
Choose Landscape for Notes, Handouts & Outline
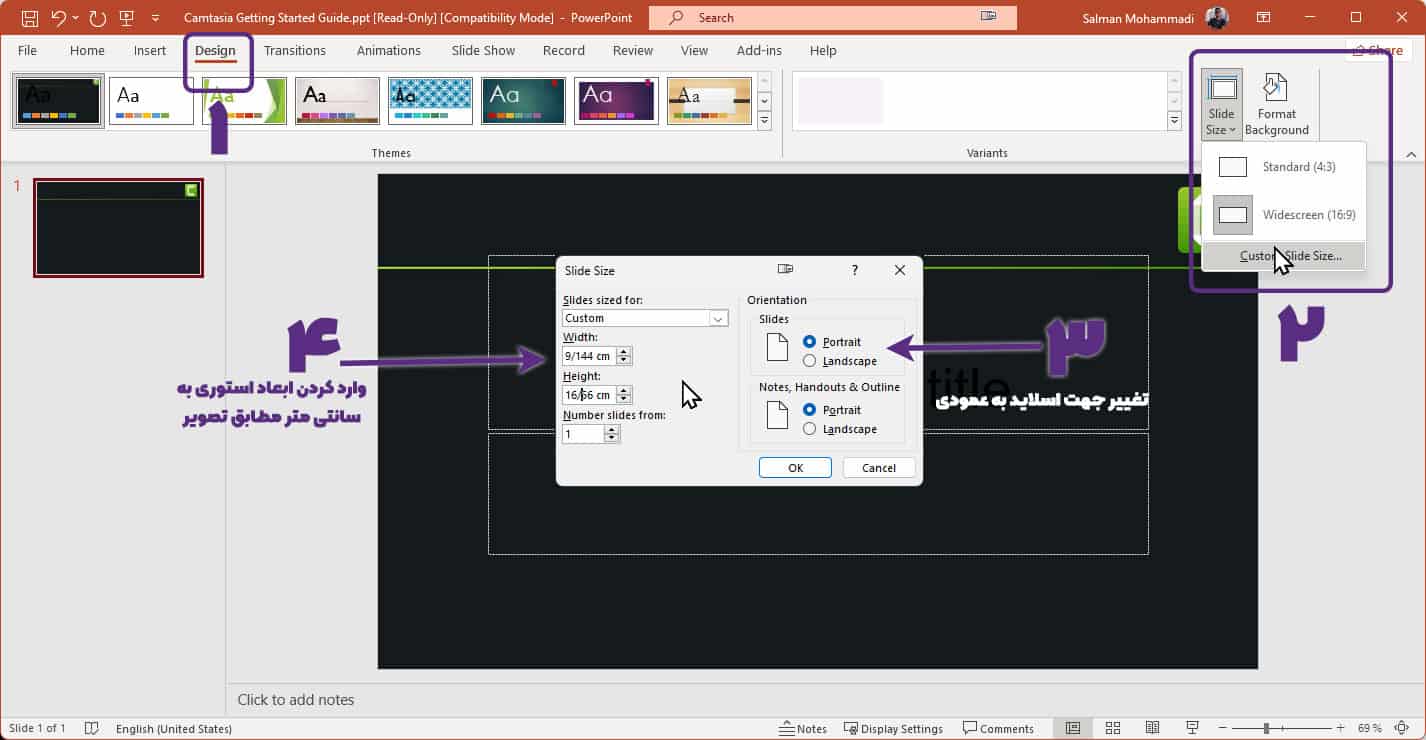810,429
